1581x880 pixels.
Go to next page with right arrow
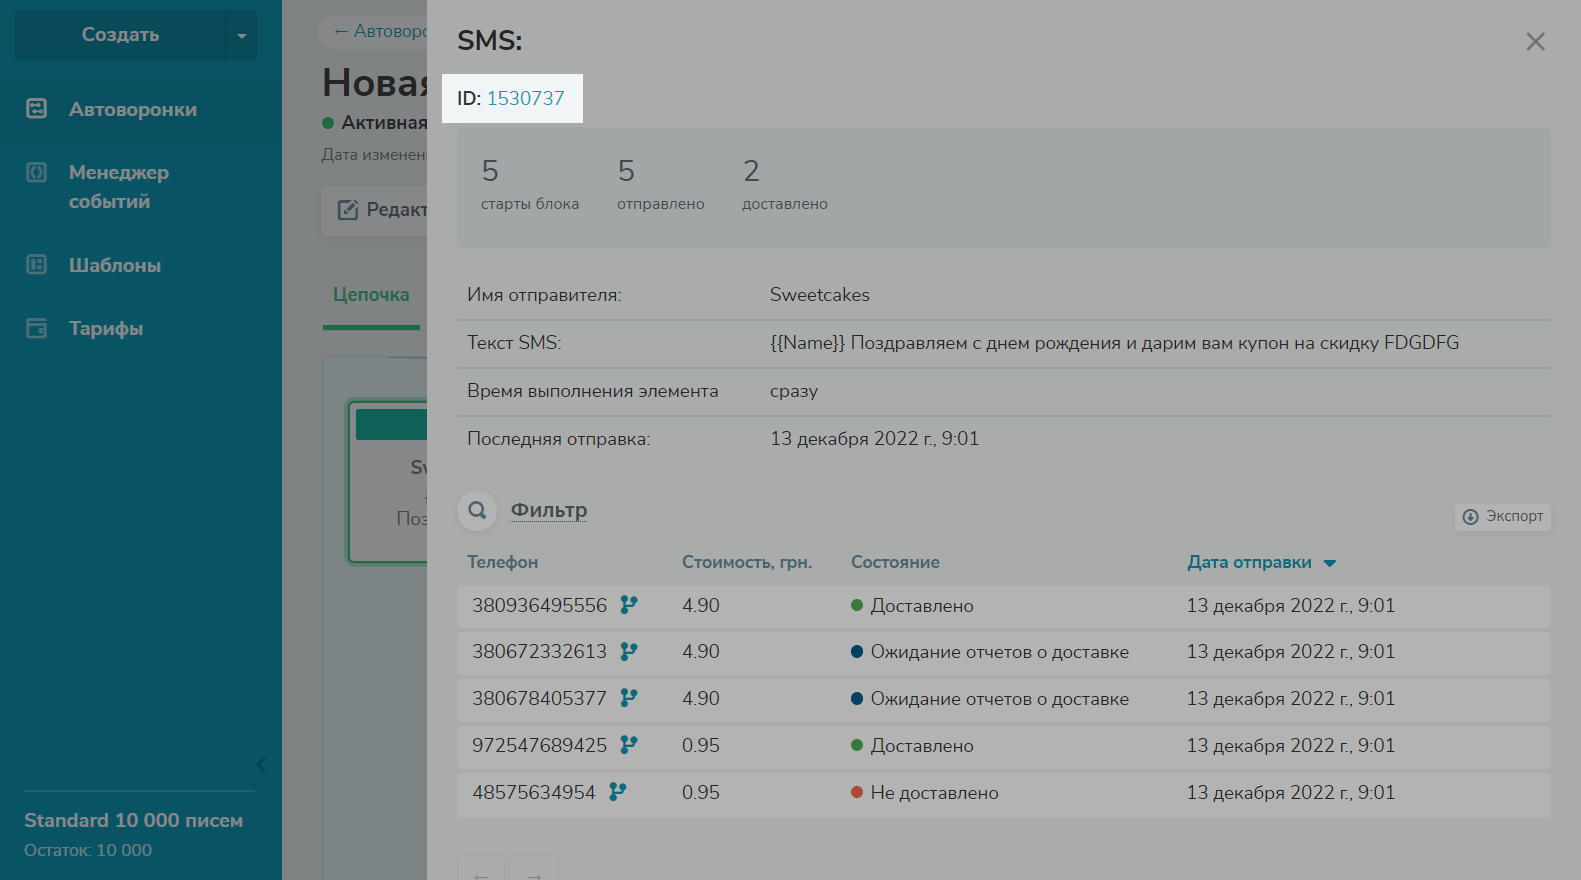tap(534, 873)
